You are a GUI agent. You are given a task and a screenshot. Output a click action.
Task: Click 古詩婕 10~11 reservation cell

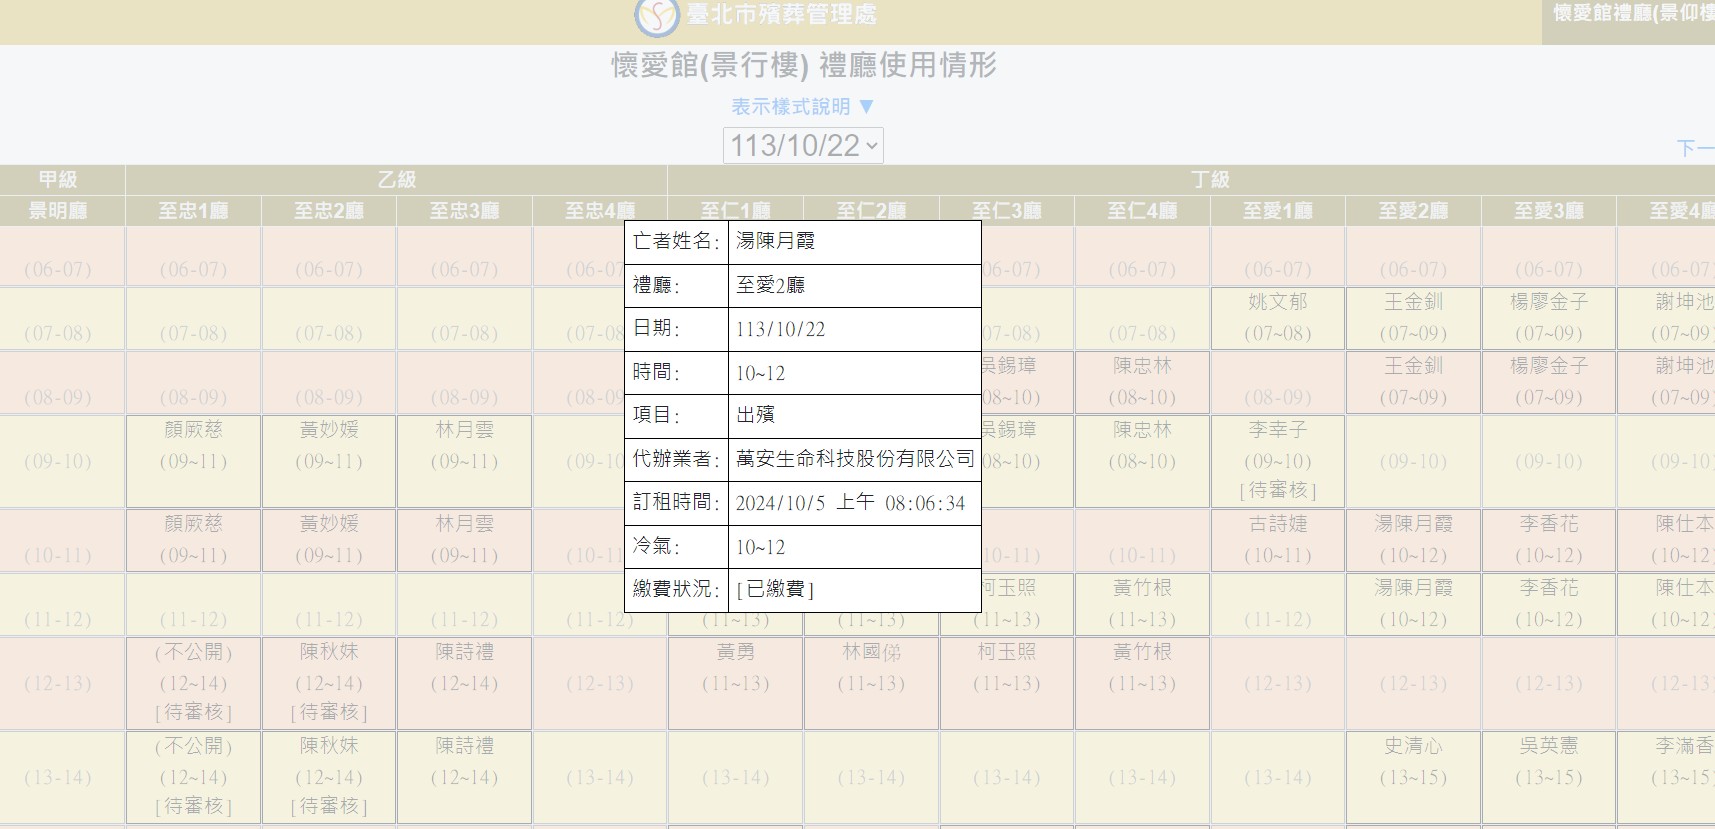click(1277, 540)
